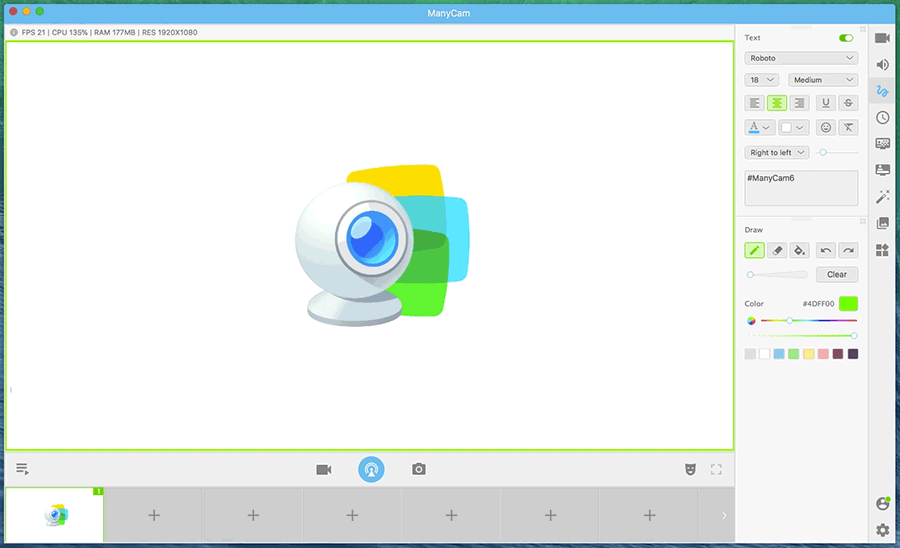
Task: Show more presets with right chevron
Action: point(724,515)
